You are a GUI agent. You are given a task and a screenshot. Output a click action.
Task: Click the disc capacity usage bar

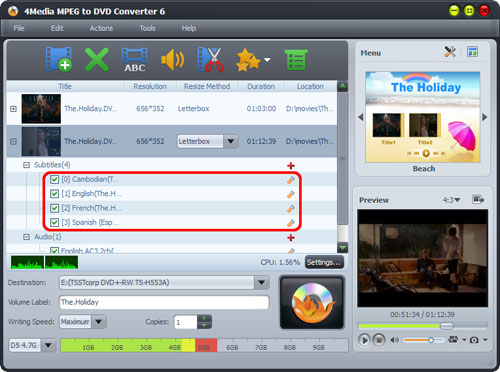point(204,345)
